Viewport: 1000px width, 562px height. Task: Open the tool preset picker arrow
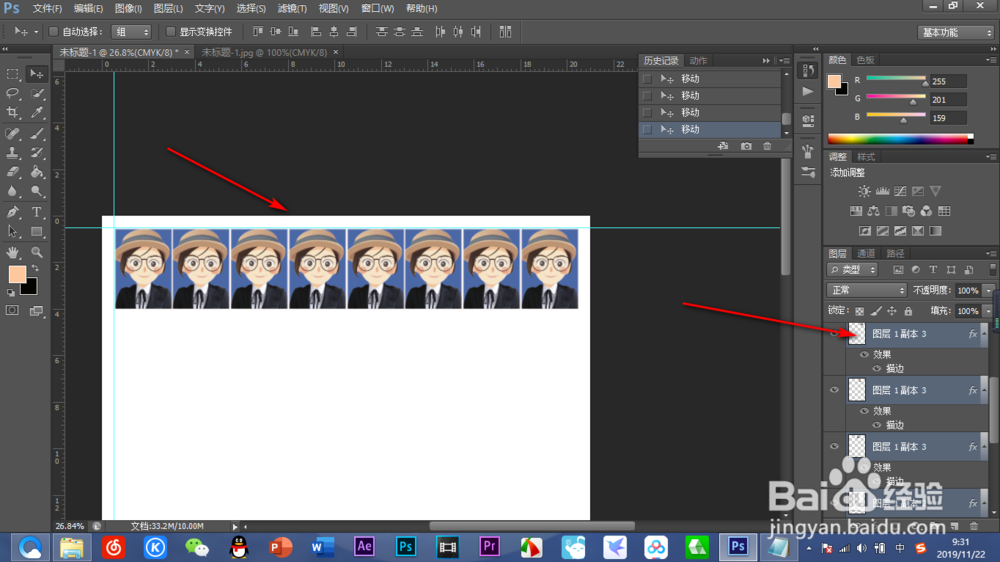coord(36,31)
